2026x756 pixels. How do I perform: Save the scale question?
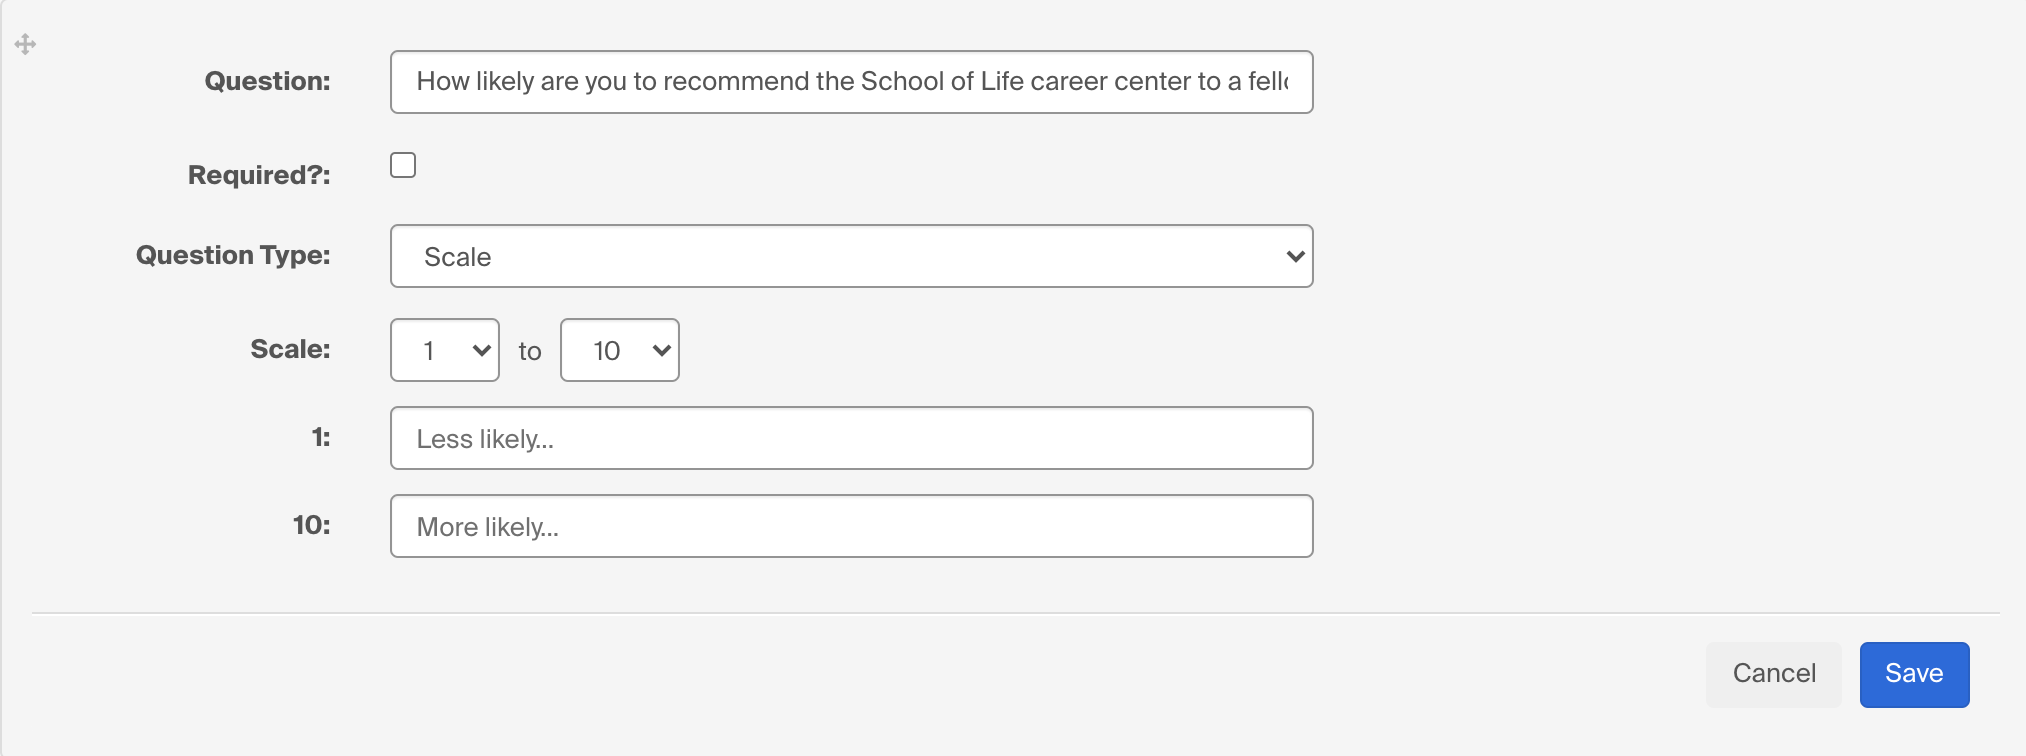1914,674
